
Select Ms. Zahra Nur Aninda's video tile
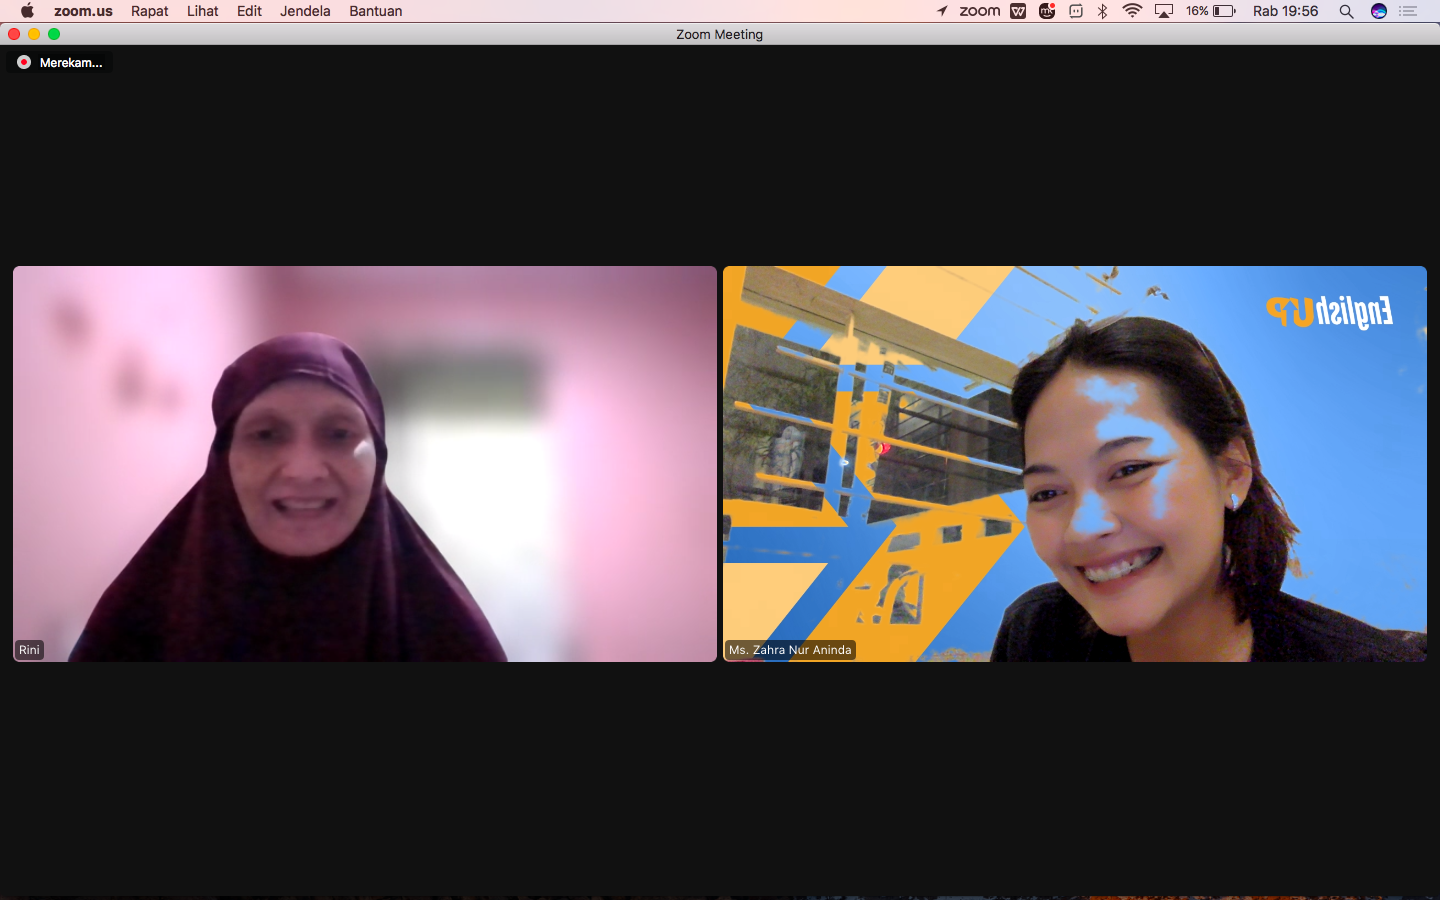(1075, 464)
